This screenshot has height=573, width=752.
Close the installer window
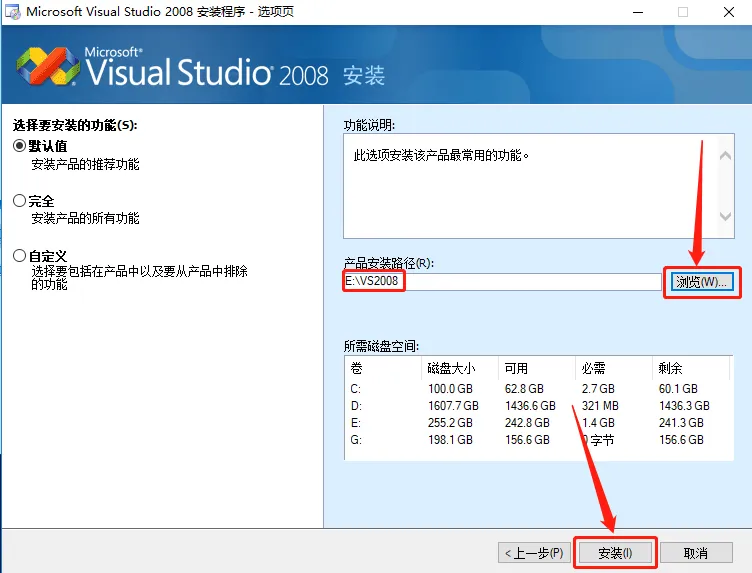(x=728, y=12)
